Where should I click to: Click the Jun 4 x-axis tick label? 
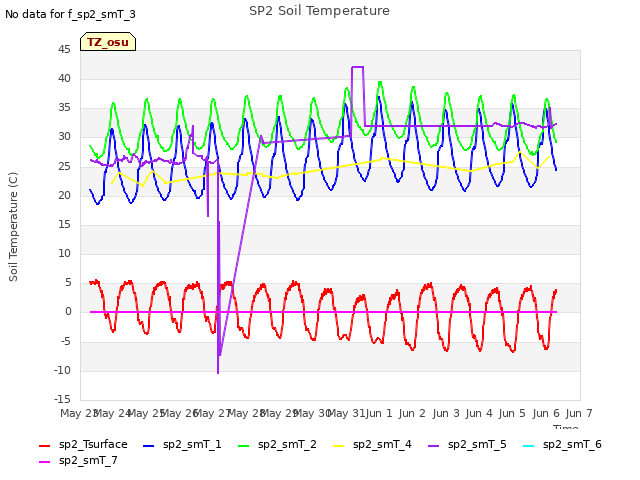pos(479,413)
